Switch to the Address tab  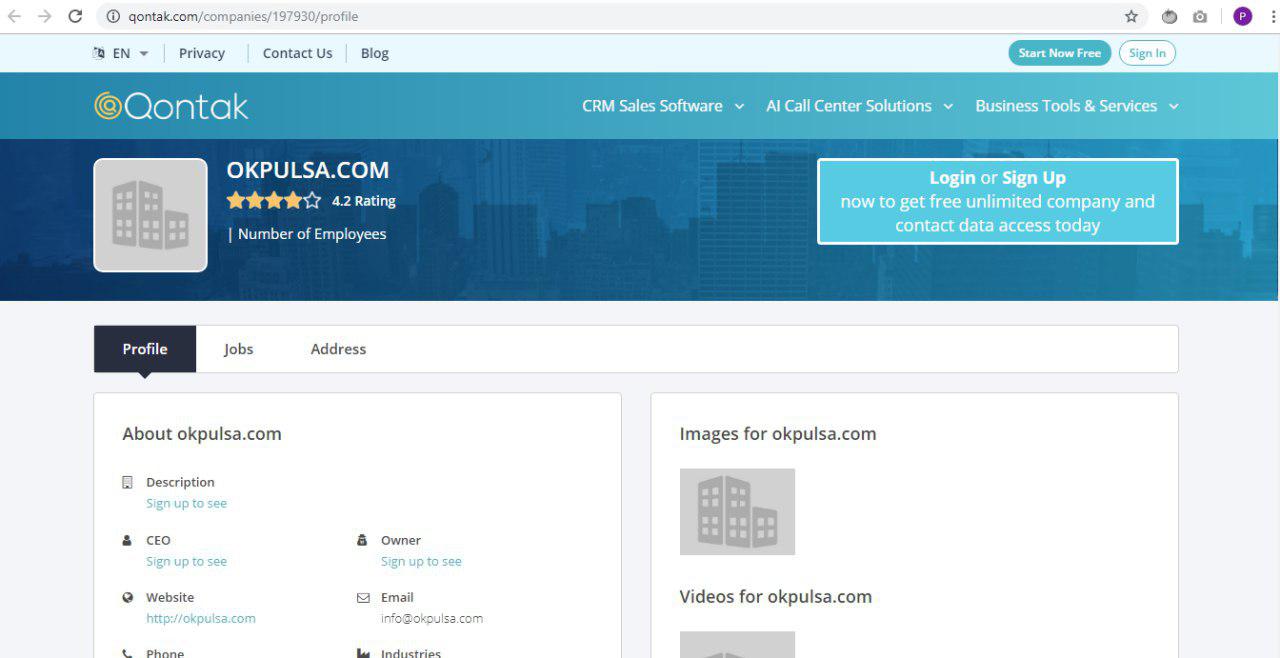pos(338,349)
